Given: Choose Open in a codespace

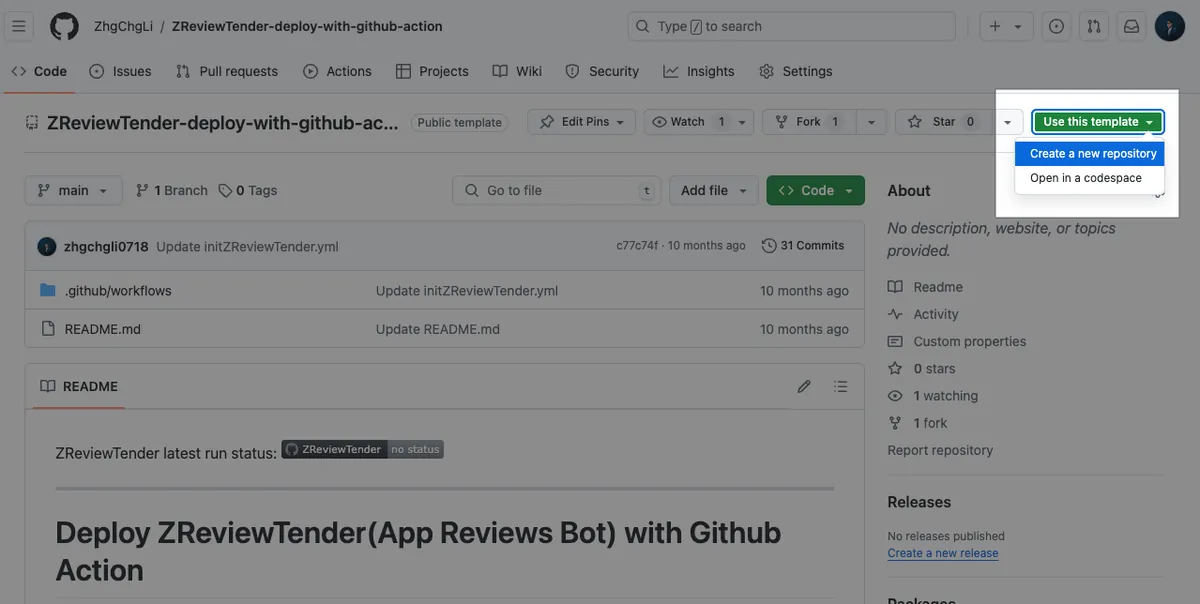Looking at the screenshot, I should click(x=1087, y=177).
